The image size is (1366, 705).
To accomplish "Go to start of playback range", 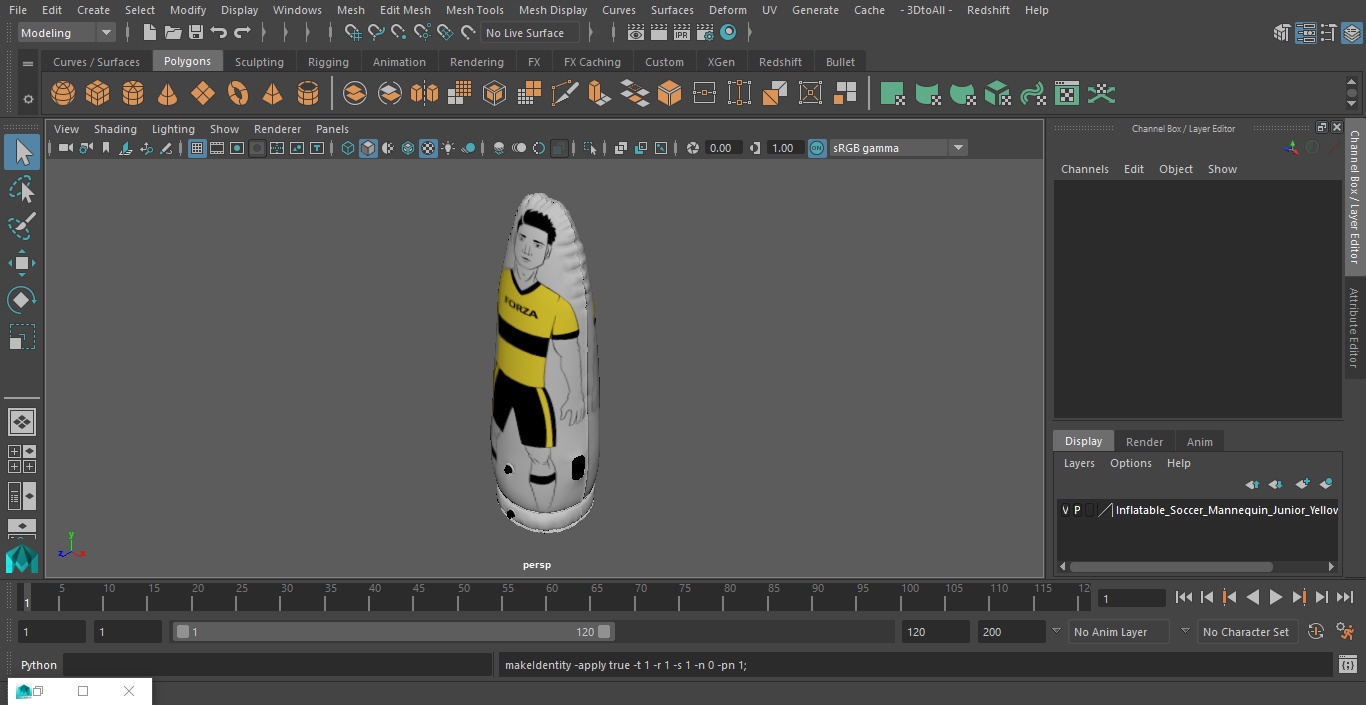I will (1184, 597).
